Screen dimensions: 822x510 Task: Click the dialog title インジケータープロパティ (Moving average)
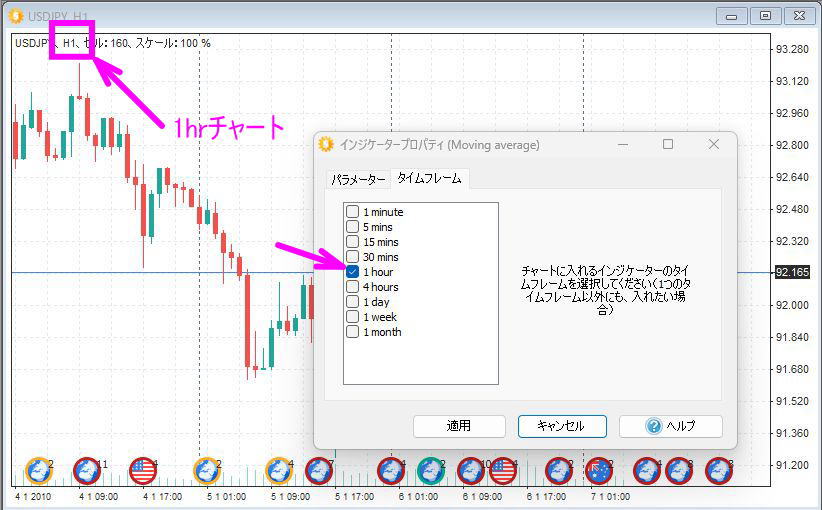(x=439, y=145)
